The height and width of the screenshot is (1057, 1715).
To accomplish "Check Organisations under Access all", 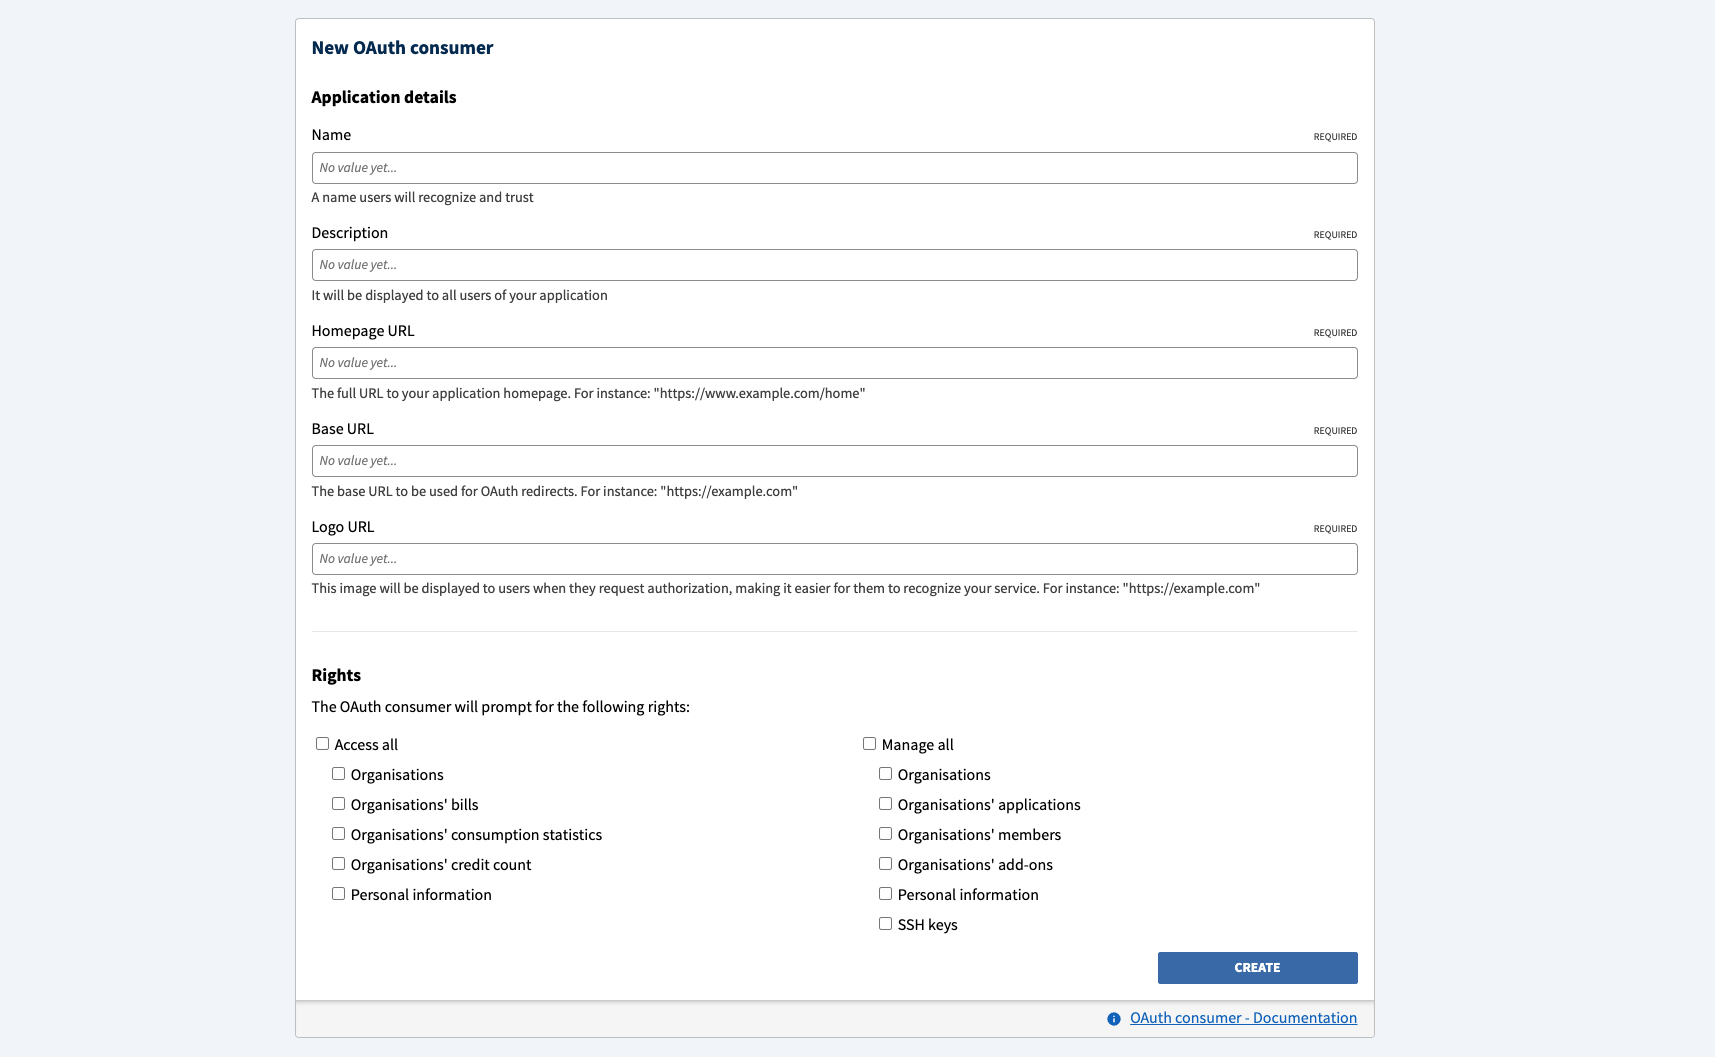I will tap(338, 773).
